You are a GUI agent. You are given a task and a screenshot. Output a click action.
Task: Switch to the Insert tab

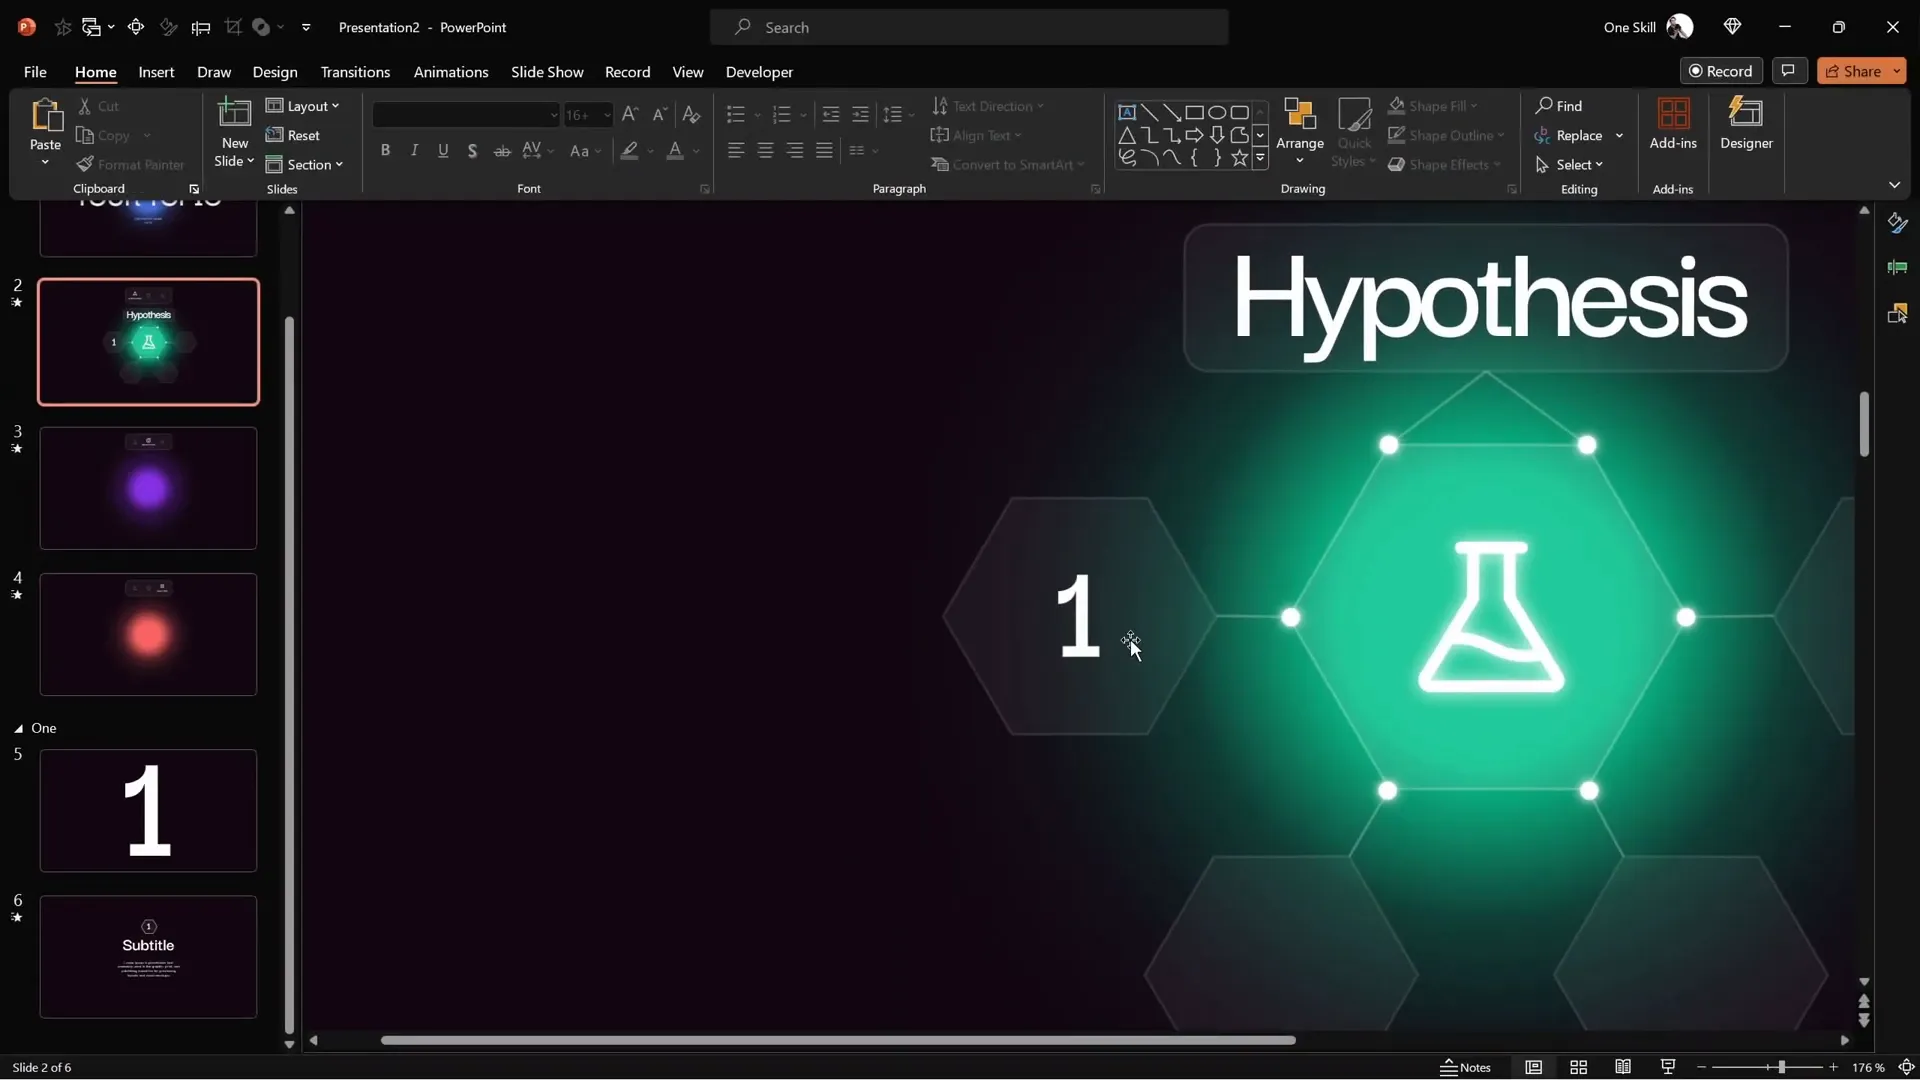156,72
